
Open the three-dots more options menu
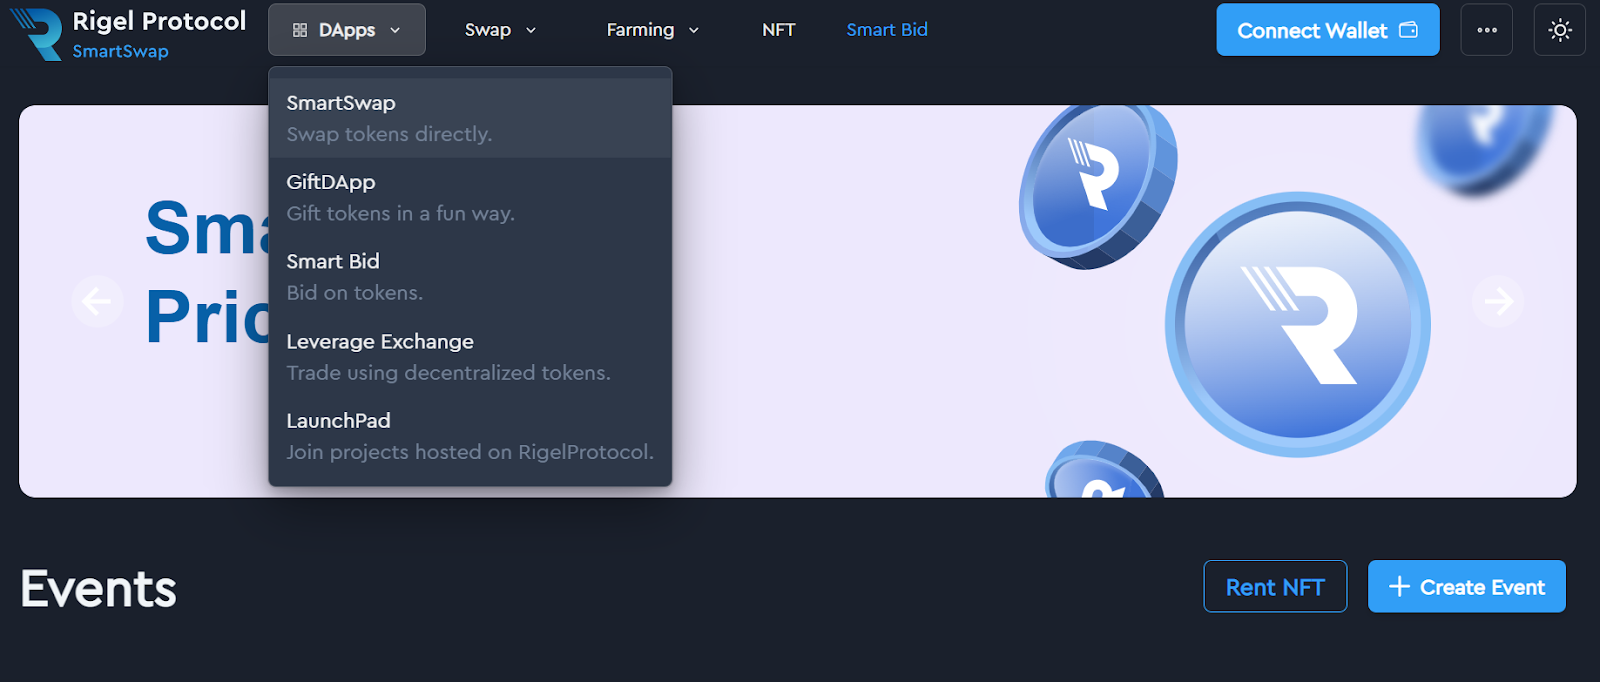click(x=1486, y=30)
